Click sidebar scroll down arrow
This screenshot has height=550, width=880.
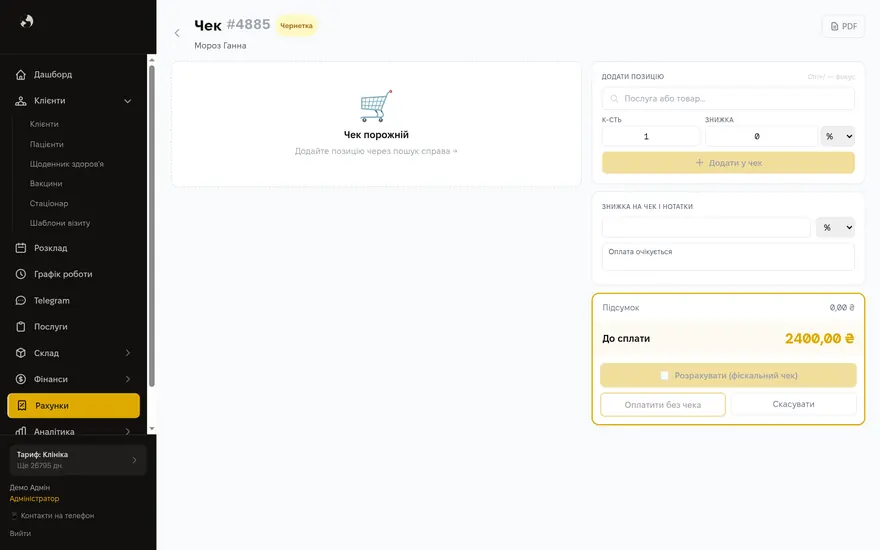click(x=152, y=429)
